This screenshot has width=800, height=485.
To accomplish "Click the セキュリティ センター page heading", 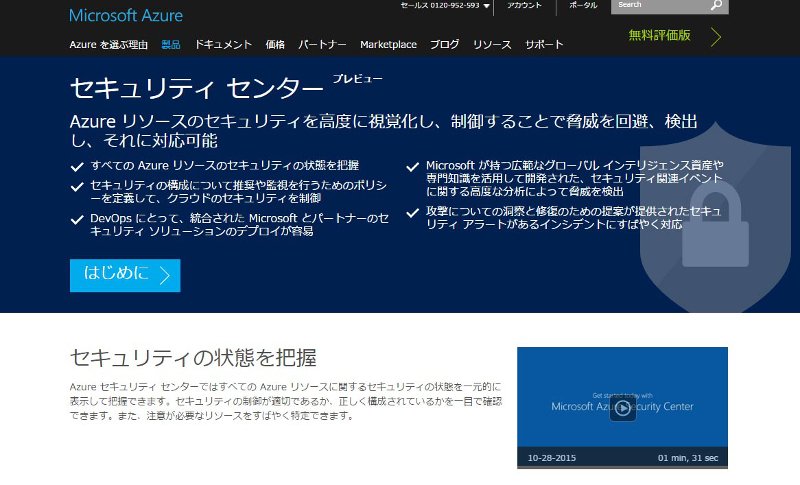I will 196,88.
